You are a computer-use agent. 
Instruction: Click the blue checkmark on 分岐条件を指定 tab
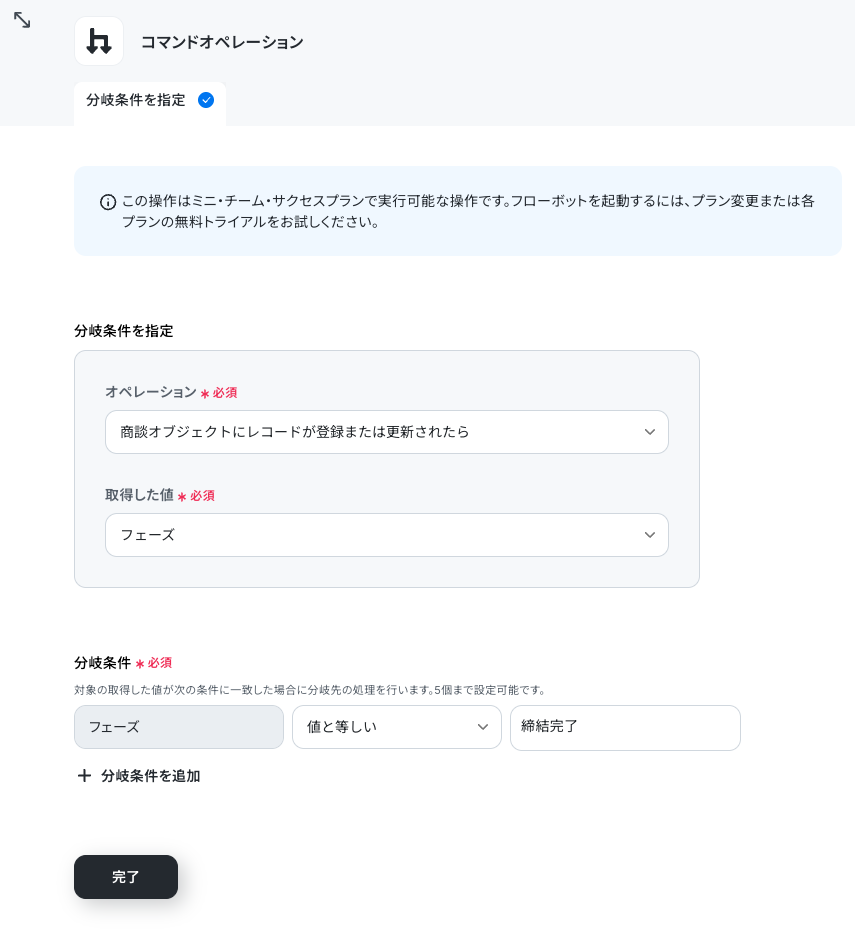(206, 100)
